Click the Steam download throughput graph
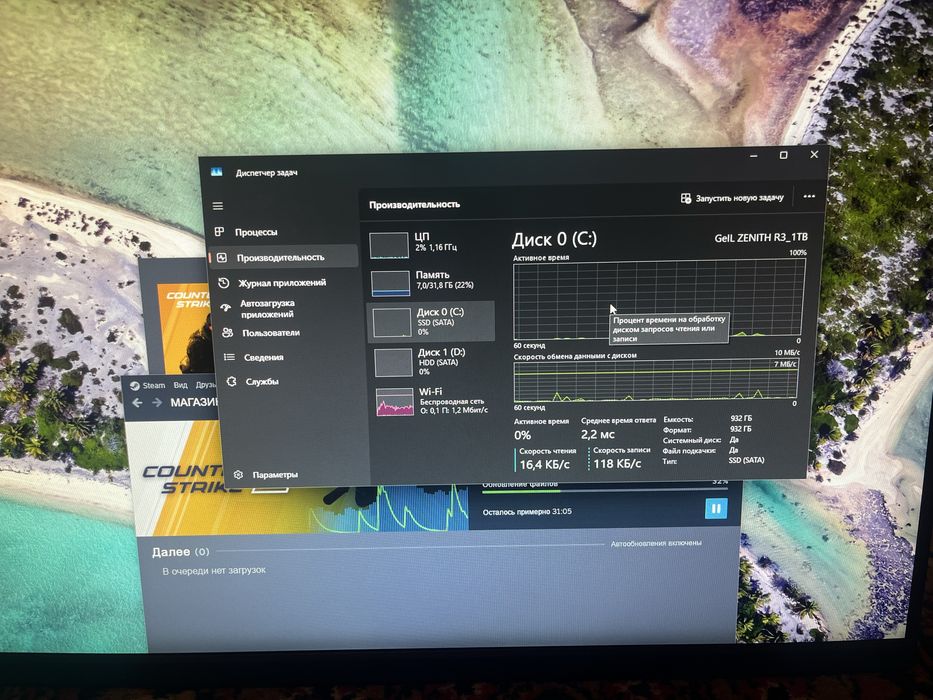 click(x=390, y=507)
